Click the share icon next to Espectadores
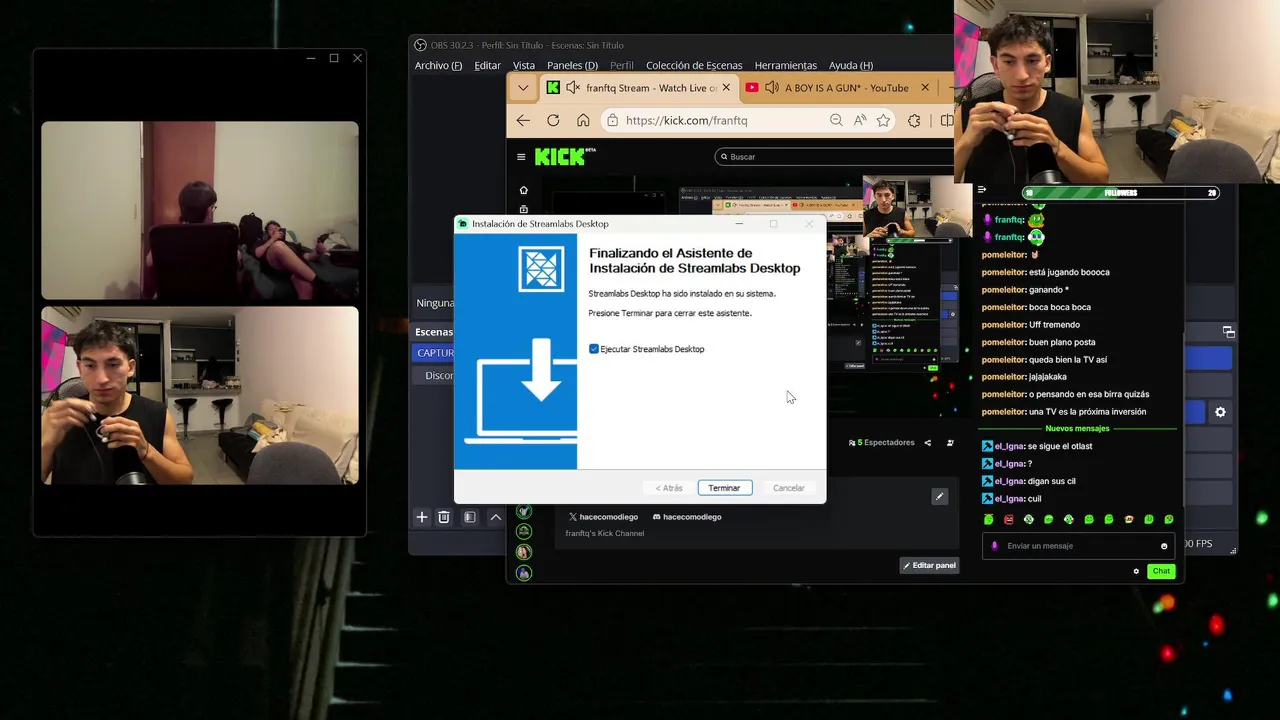The width and height of the screenshot is (1280, 720). 927,443
